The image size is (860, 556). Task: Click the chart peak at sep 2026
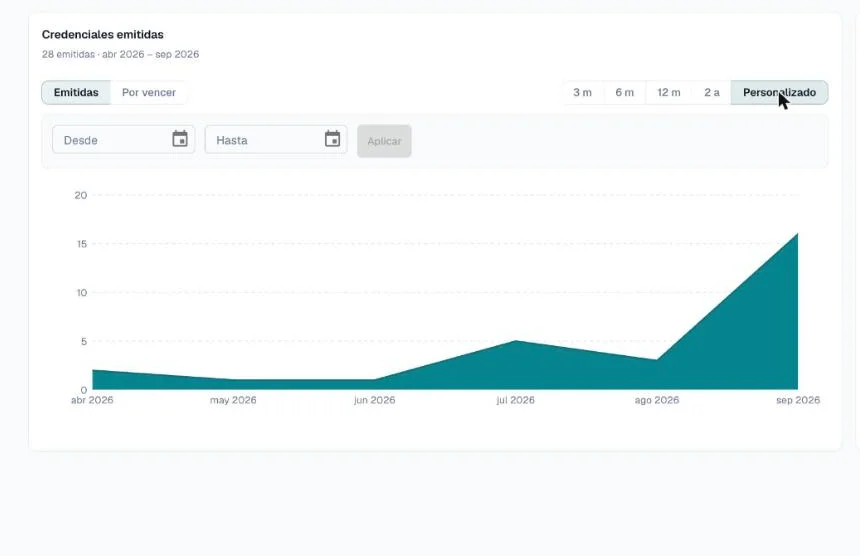(x=797, y=234)
